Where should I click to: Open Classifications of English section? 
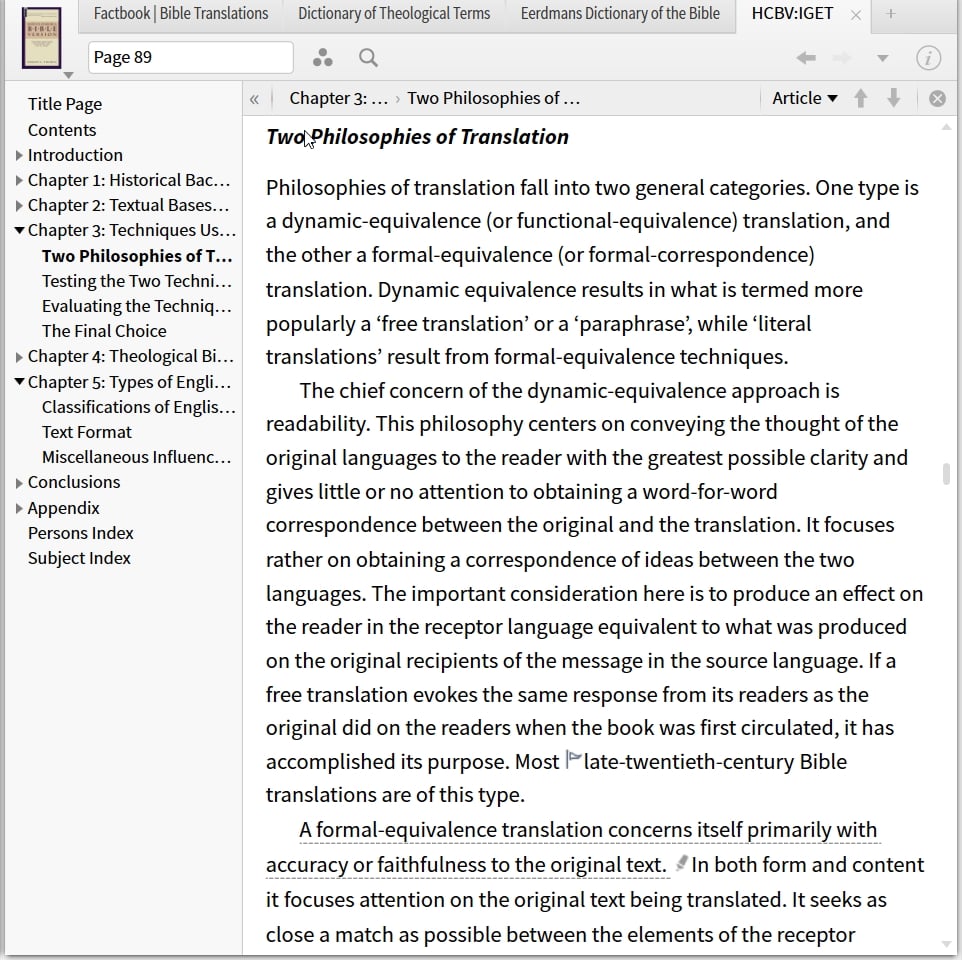pos(139,407)
